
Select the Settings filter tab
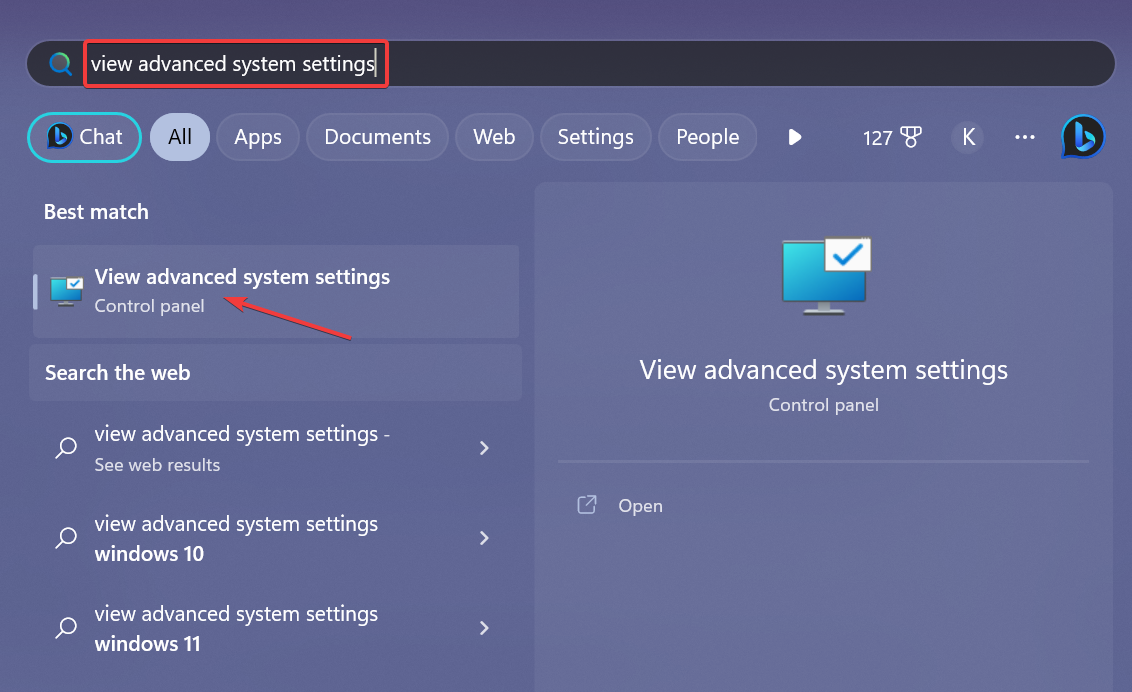(x=595, y=137)
